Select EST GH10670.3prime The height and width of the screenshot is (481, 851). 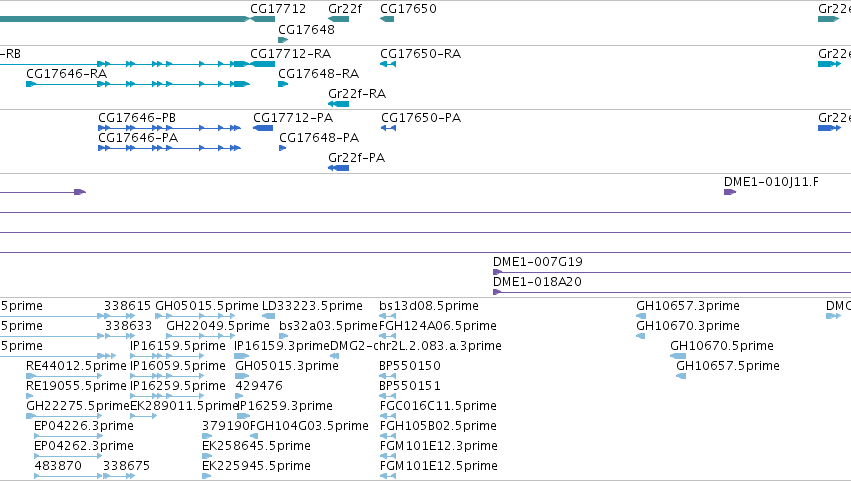coord(688,326)
